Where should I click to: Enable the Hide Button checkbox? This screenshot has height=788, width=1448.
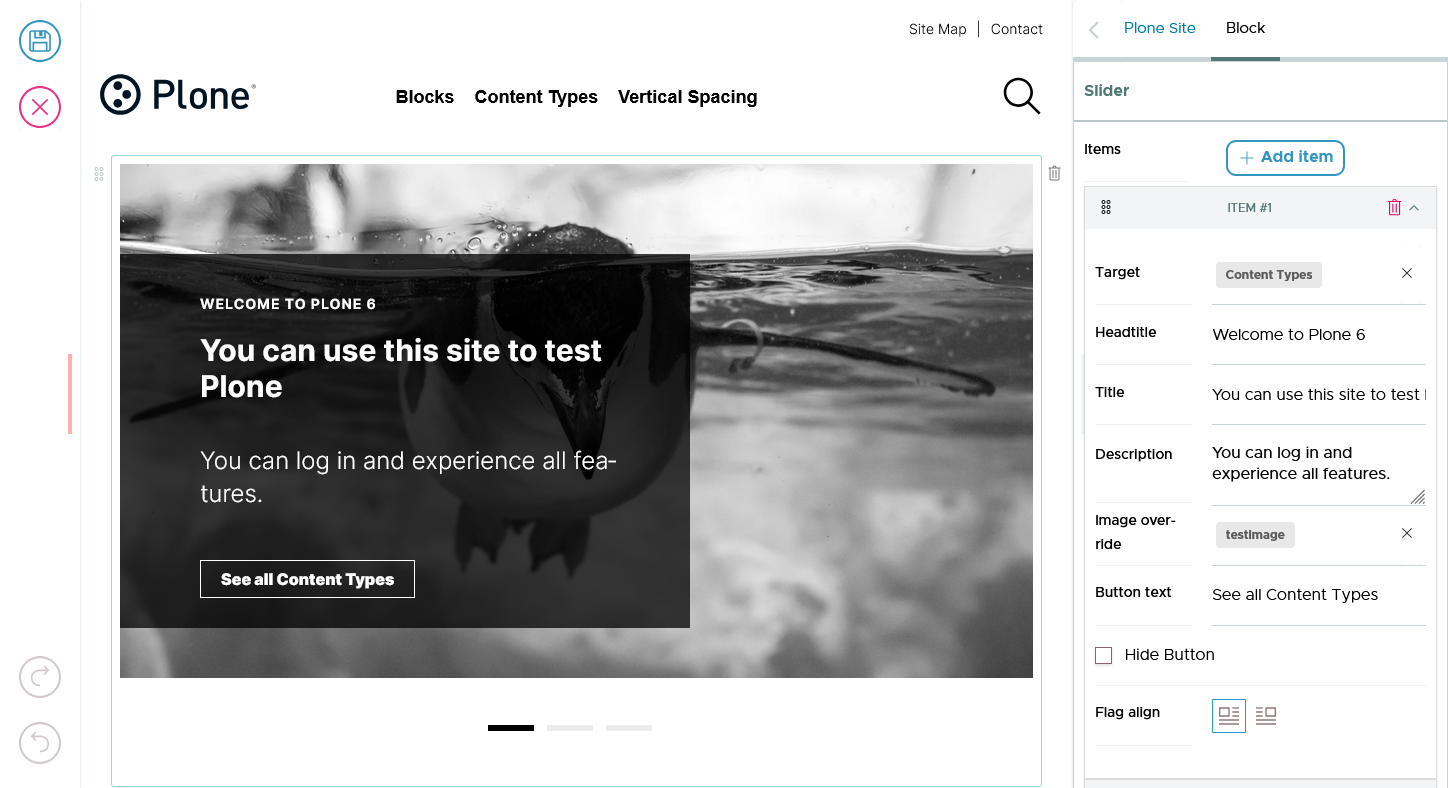pyautogui.click(x=1104, y=656)
